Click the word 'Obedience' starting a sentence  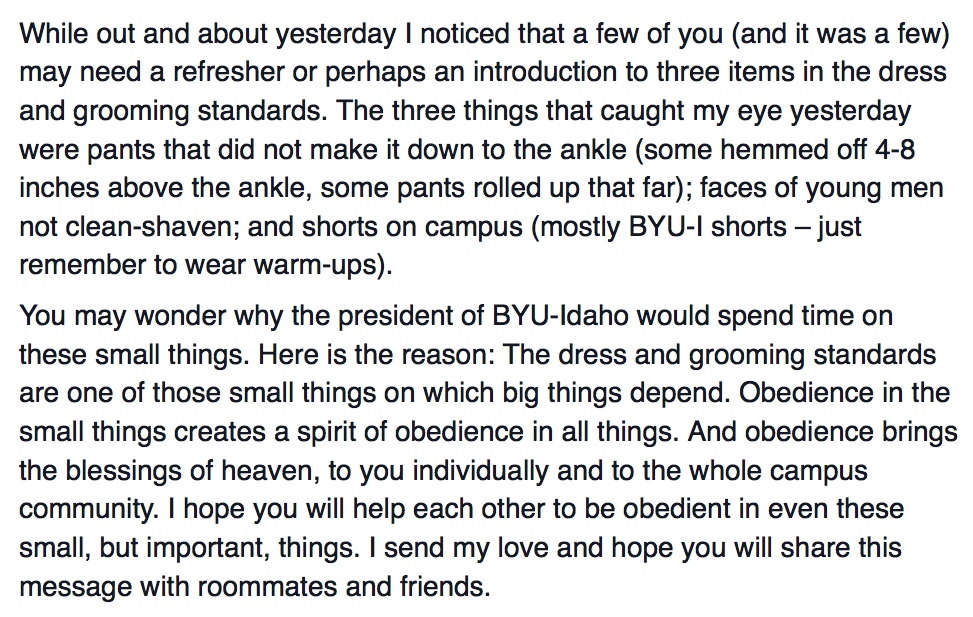[x=805, y=393]
